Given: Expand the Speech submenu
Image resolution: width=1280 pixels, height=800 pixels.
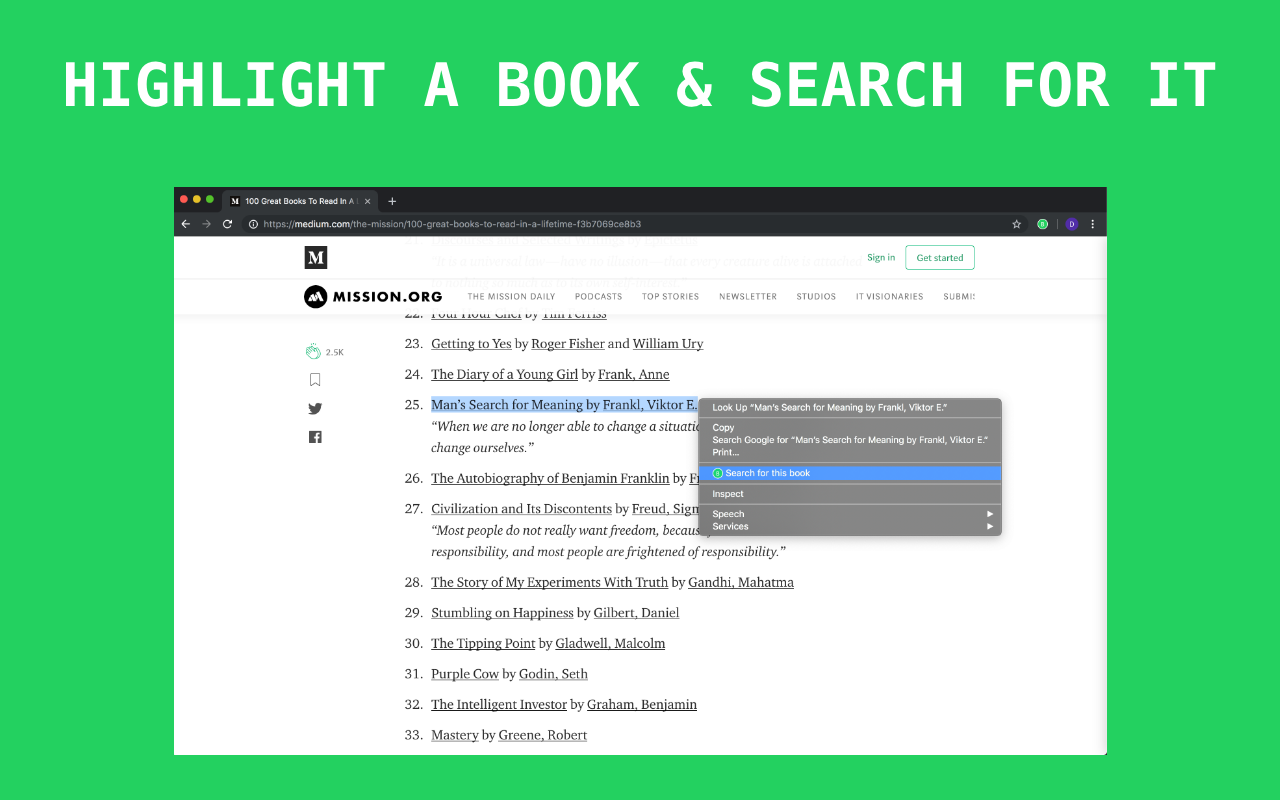Looking at the screenshot, I should coord(850,514).
